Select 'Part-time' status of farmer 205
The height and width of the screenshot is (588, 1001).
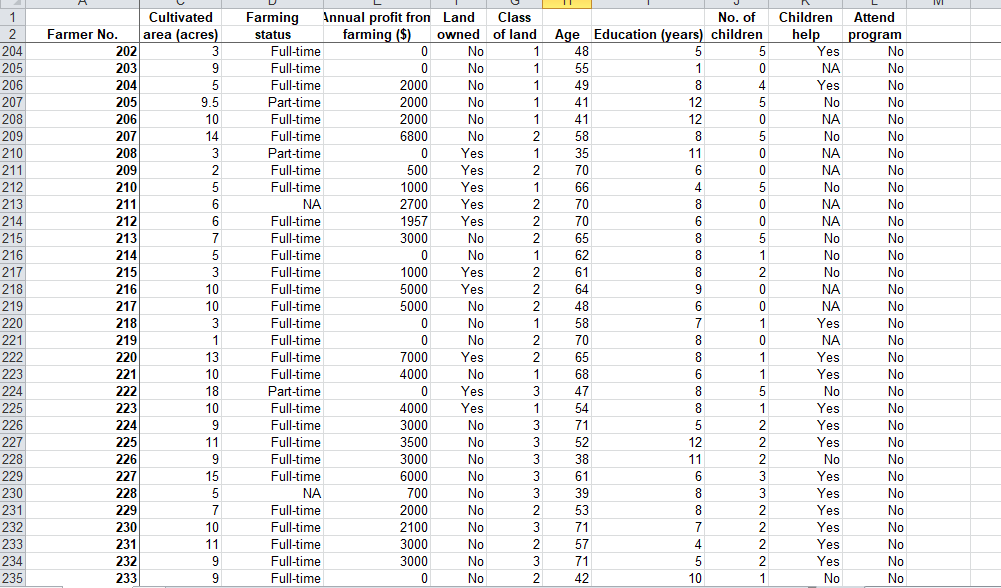click(x=272, y=102)
